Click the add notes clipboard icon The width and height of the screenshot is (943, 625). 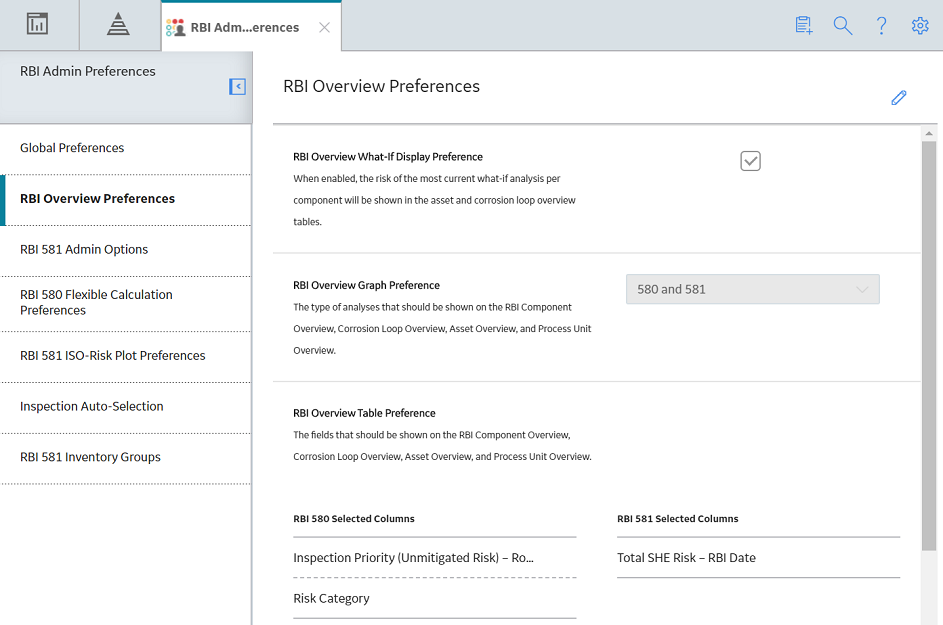pyautogui.click(x=803, y=25)
